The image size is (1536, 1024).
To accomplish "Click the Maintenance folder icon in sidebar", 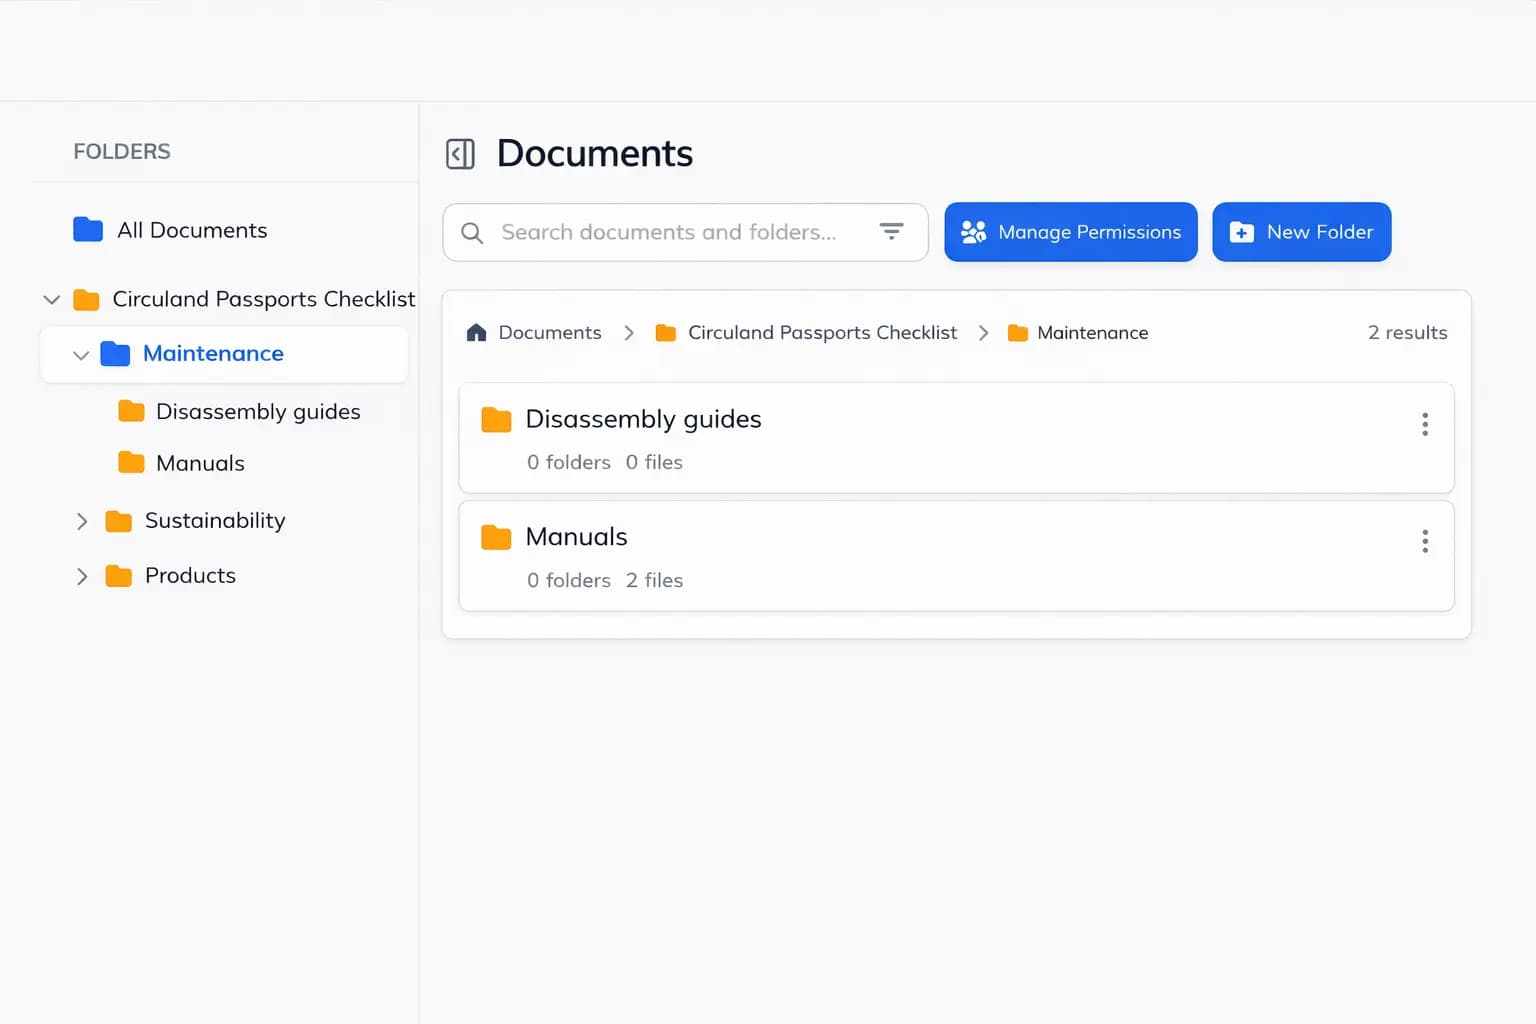I will click(x=115, y=354).
